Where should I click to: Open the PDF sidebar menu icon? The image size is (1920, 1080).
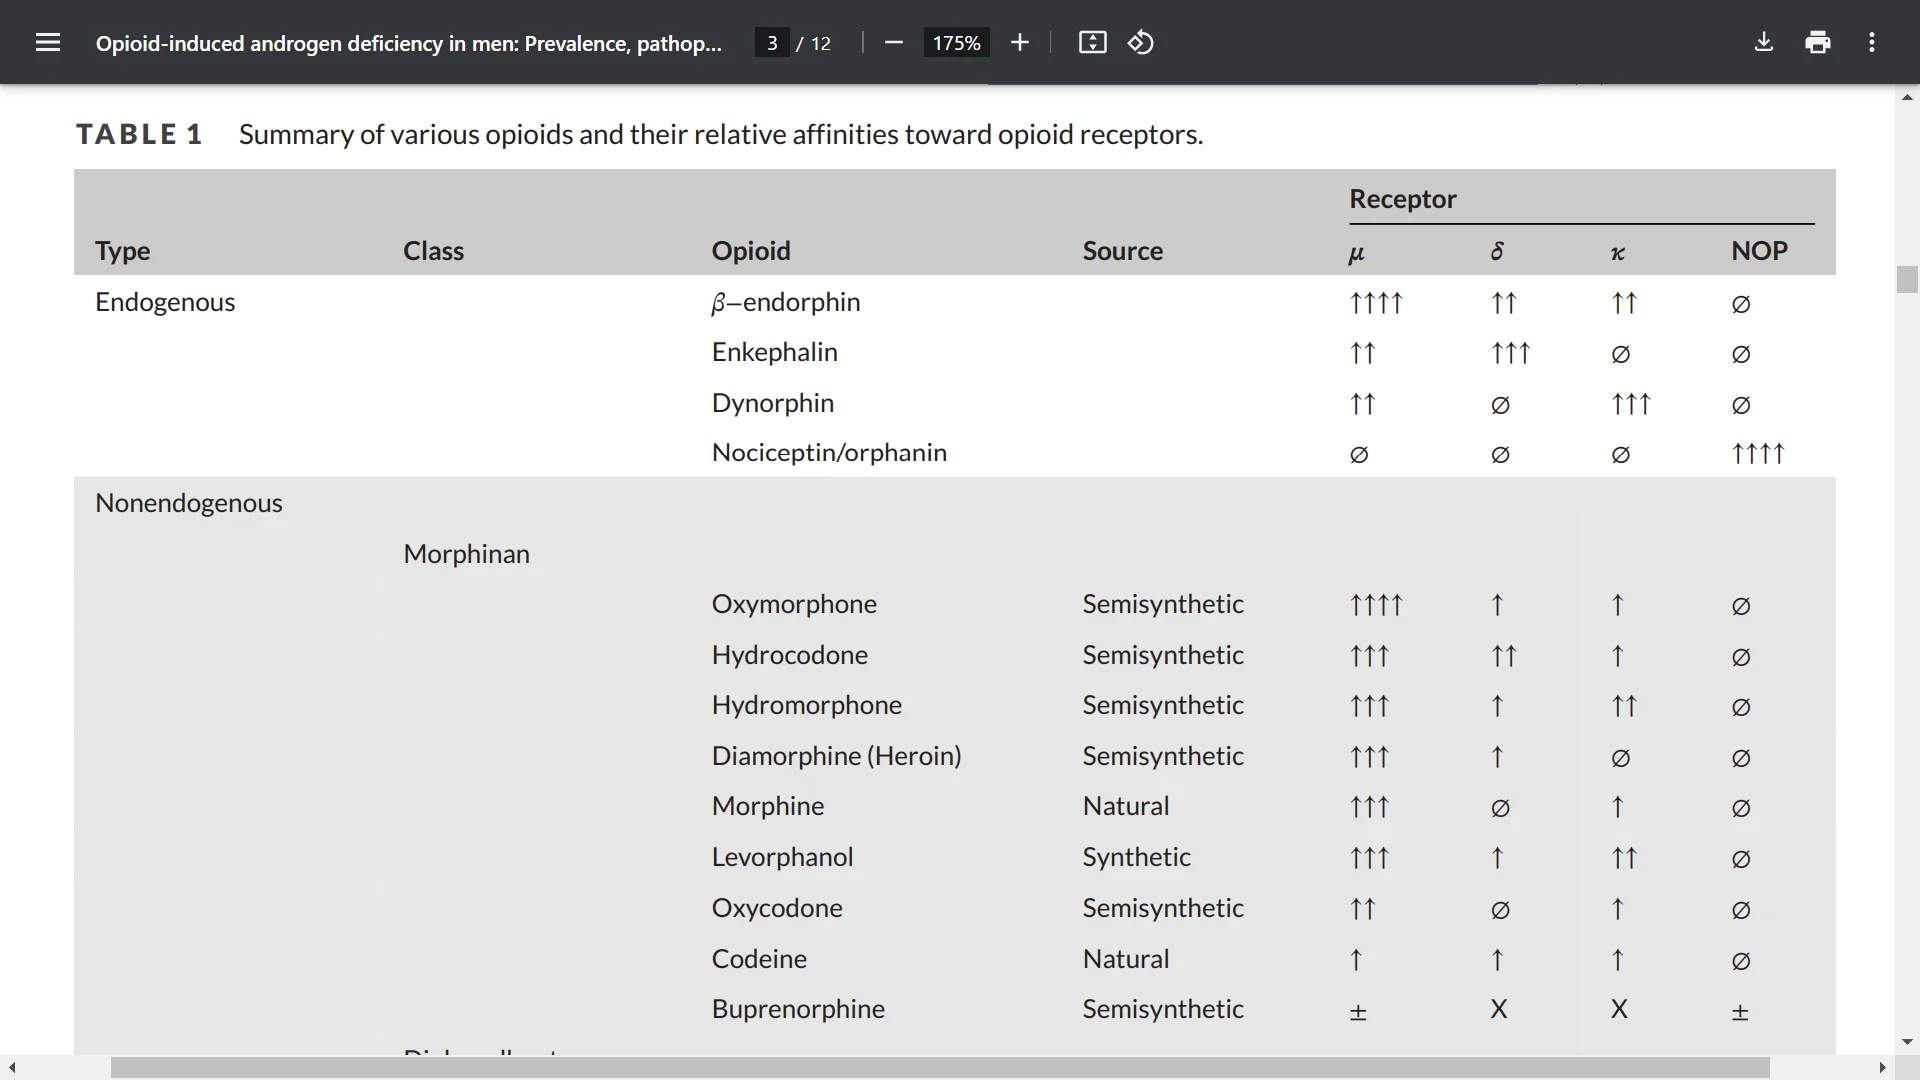(48, 42)
